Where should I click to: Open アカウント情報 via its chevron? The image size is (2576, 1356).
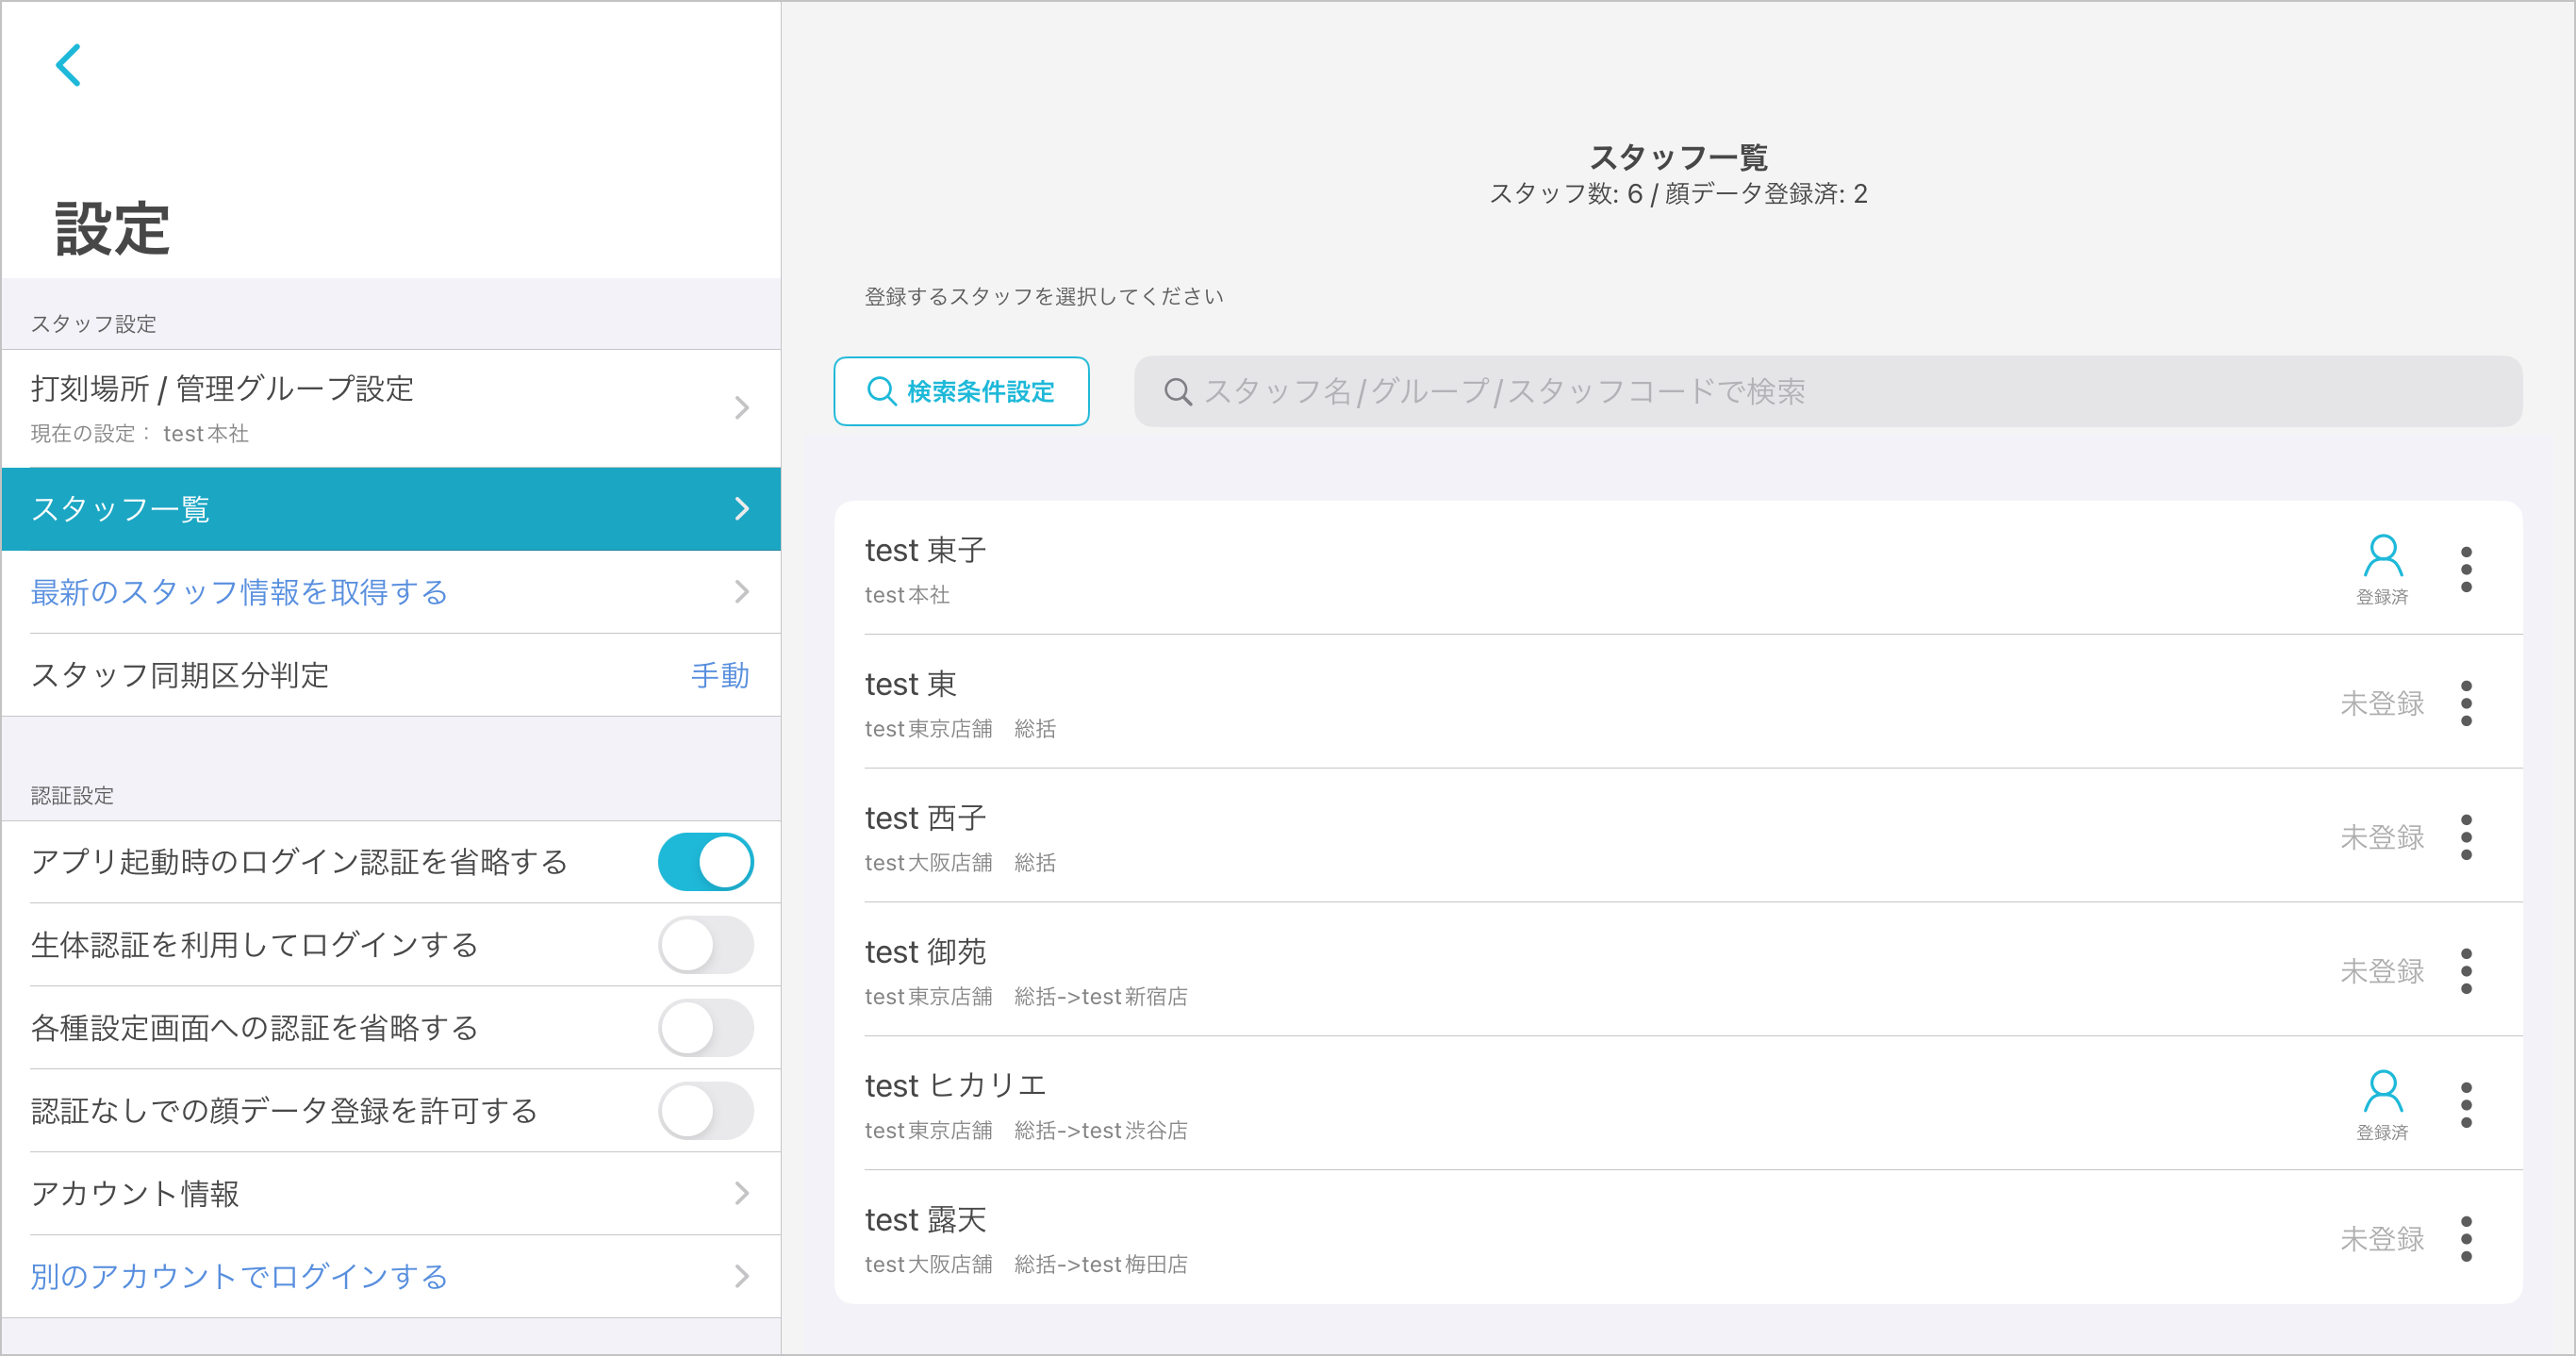741,1193
